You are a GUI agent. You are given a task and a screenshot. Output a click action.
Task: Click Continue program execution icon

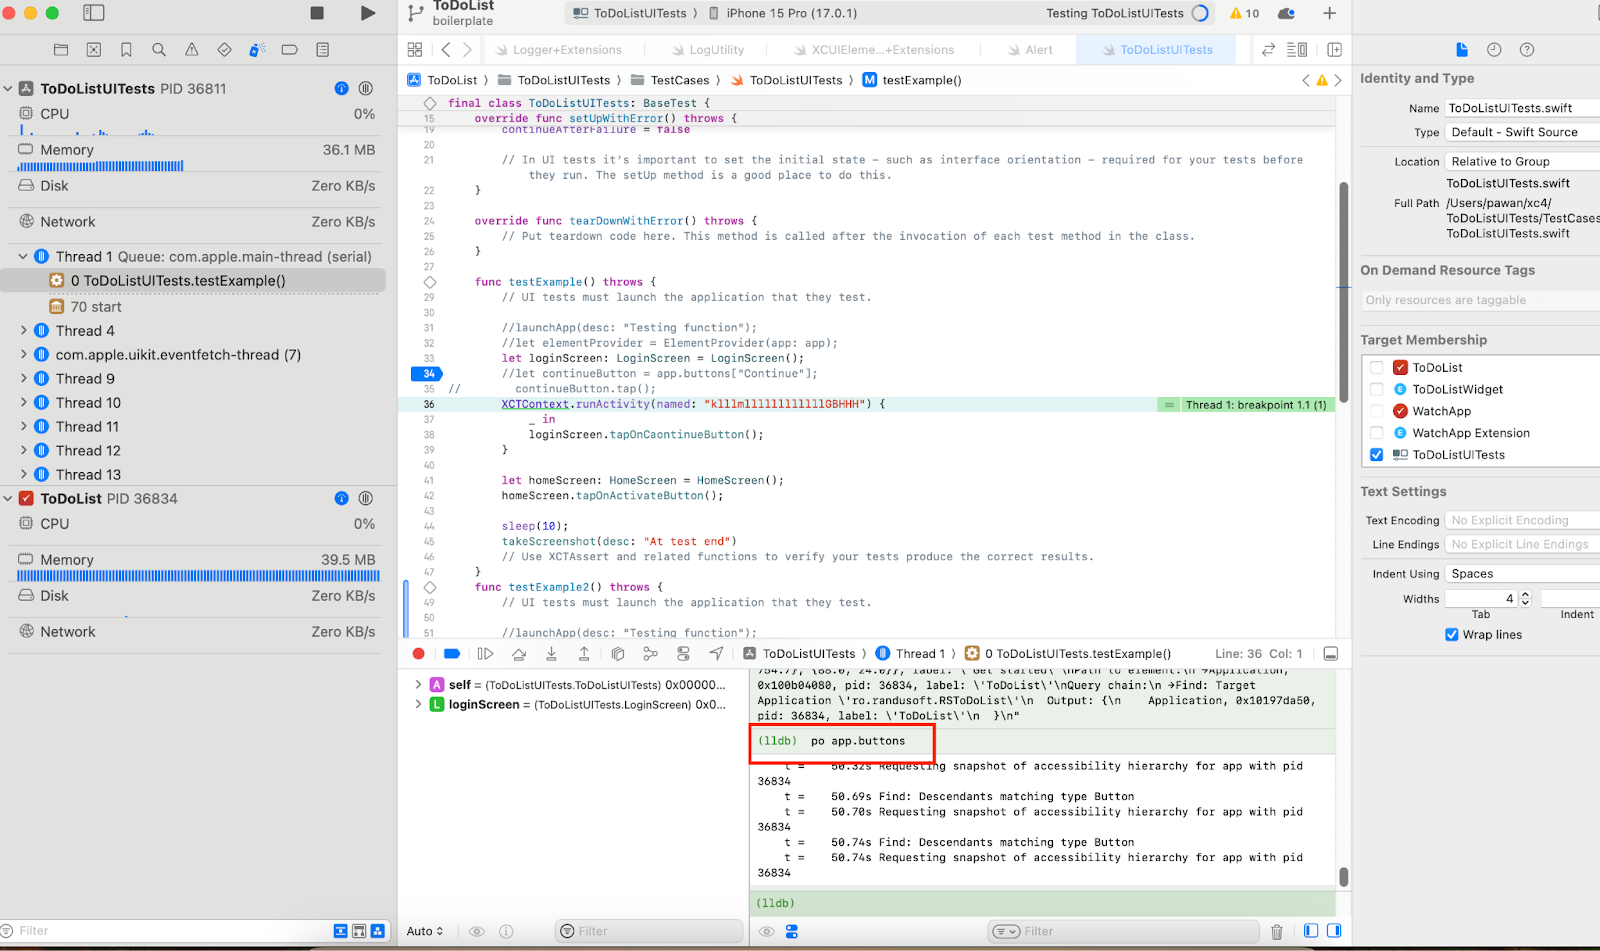(485, 654)
